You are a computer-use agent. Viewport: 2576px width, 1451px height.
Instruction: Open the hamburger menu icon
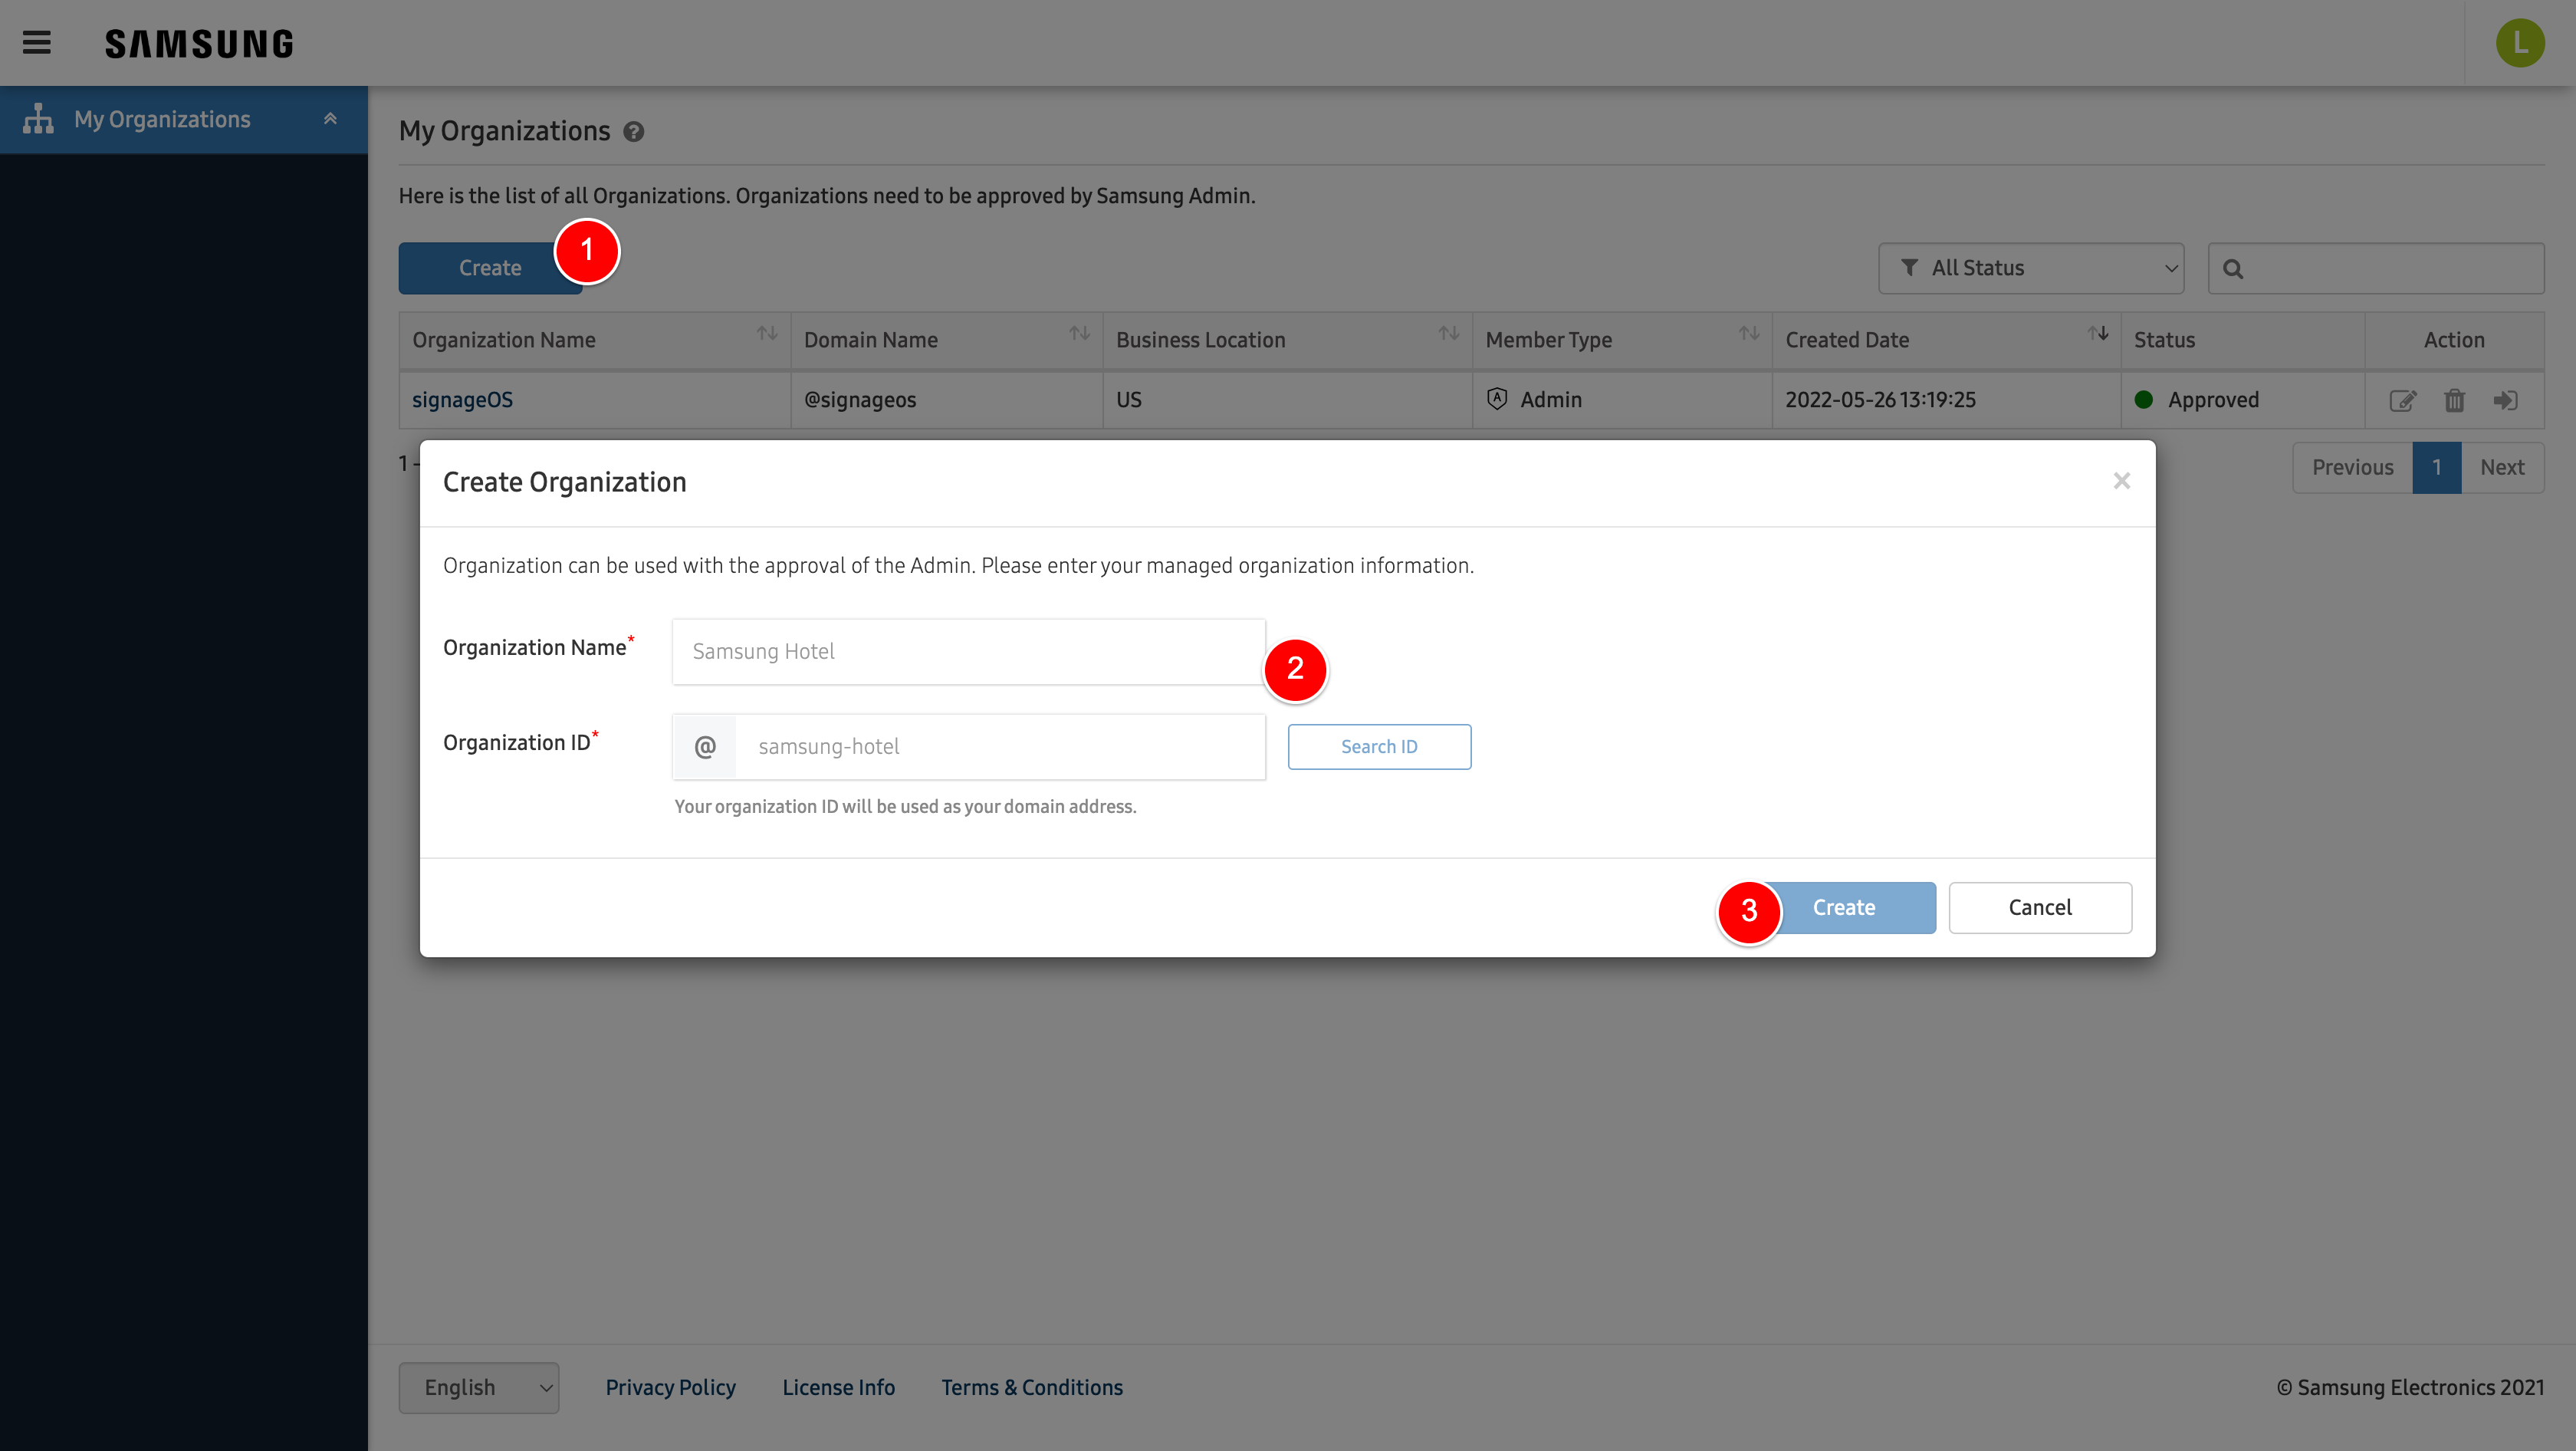(37, 43)
